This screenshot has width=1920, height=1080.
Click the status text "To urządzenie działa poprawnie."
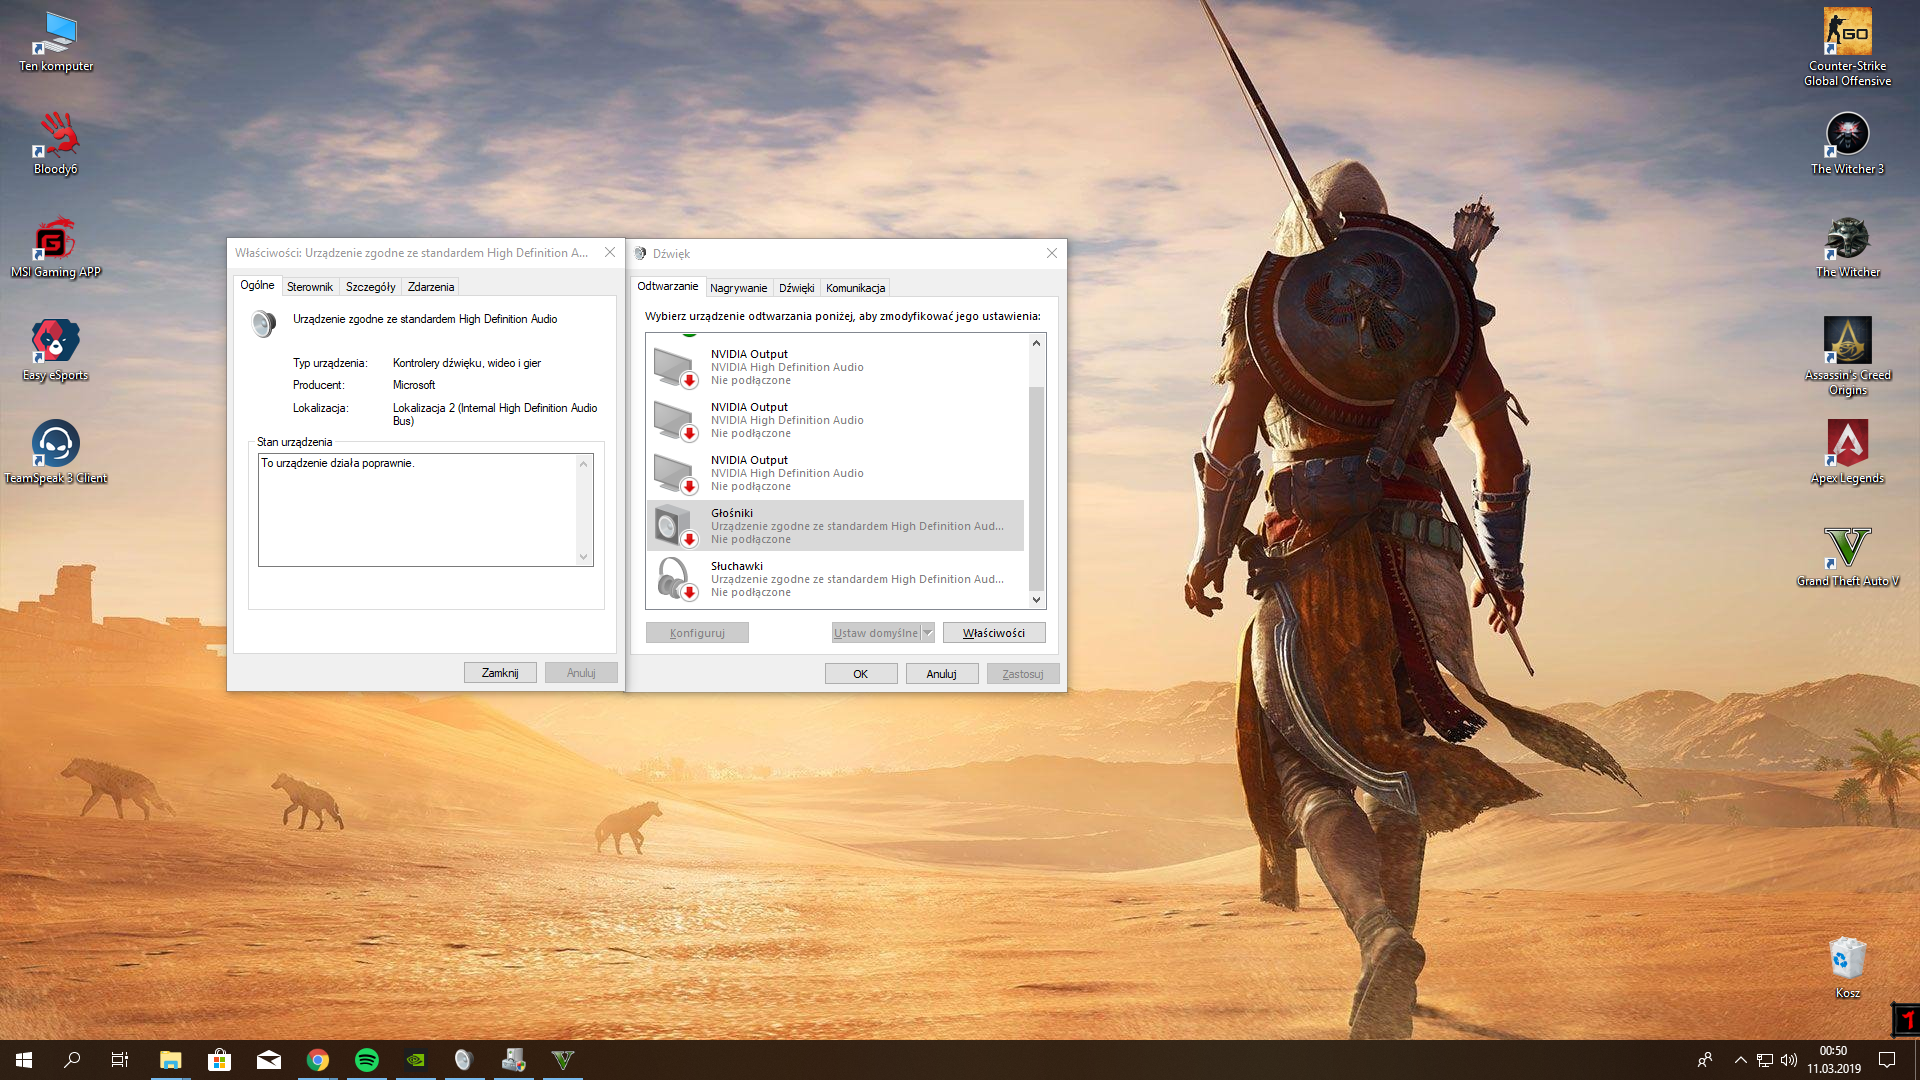click(337, 463)
